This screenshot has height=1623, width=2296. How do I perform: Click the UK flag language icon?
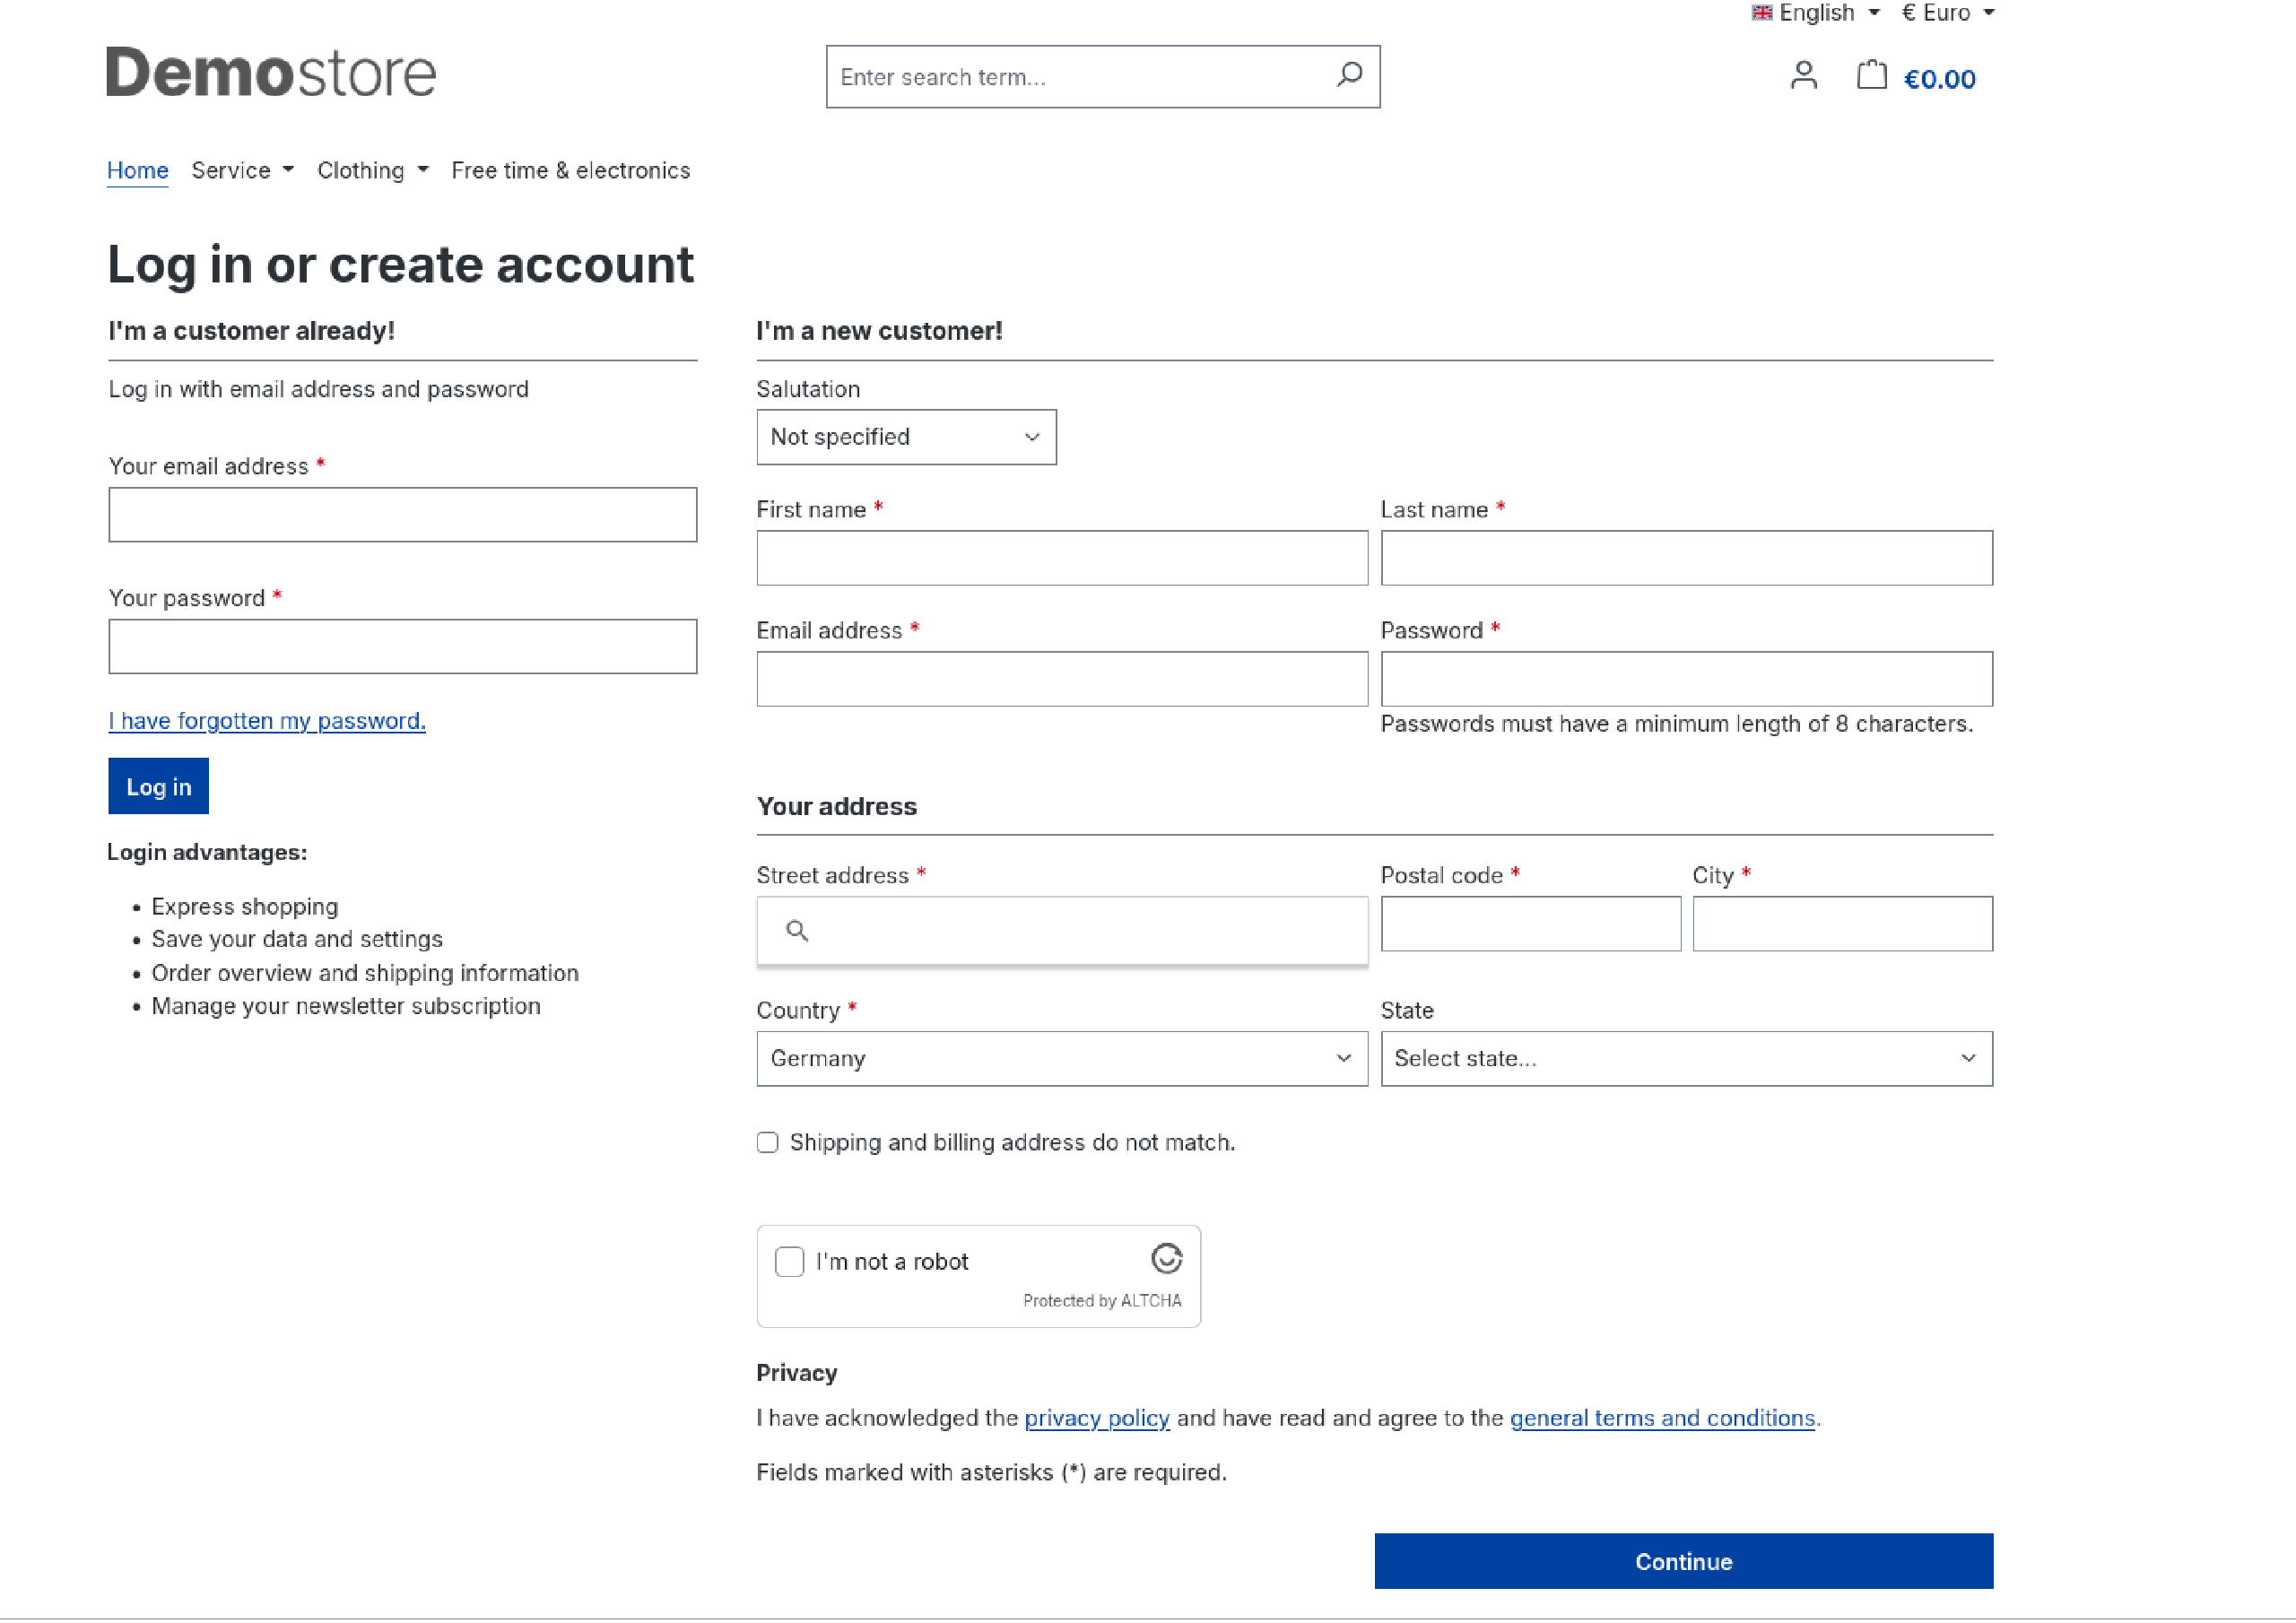(1761, 13)
